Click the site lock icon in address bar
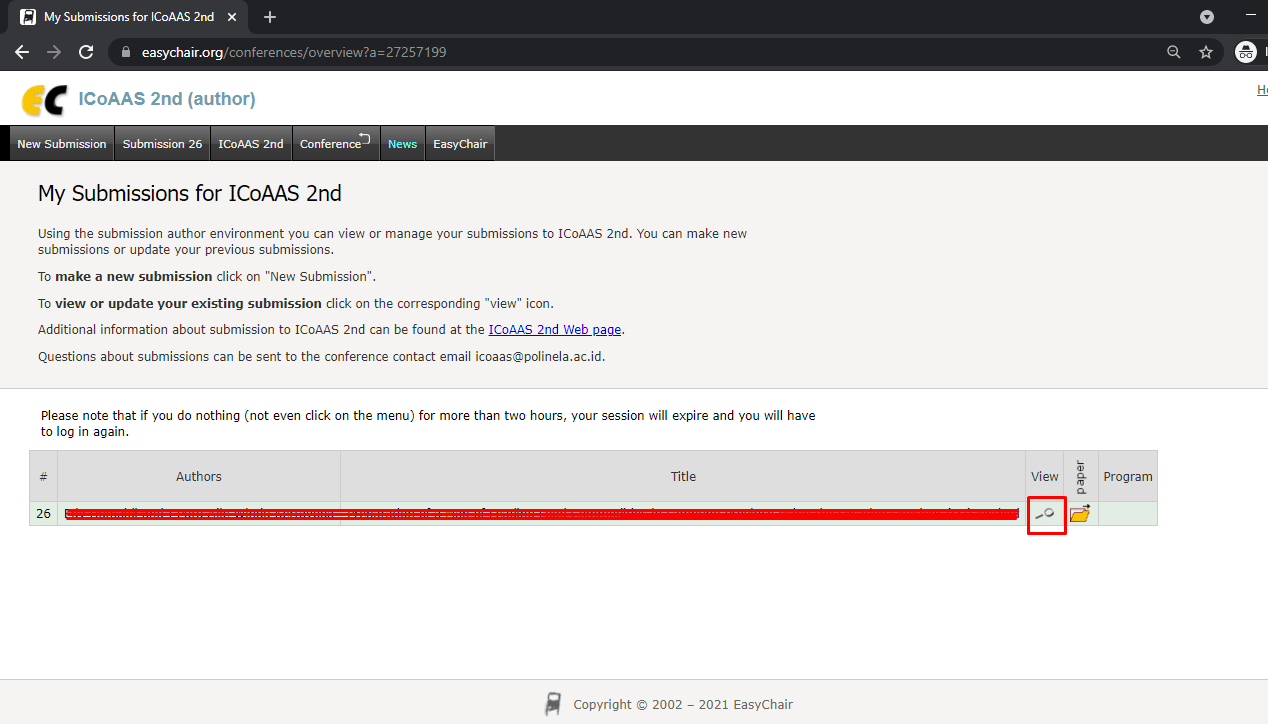This screenshot has width=1268, height=724. (x=126, y=52)
